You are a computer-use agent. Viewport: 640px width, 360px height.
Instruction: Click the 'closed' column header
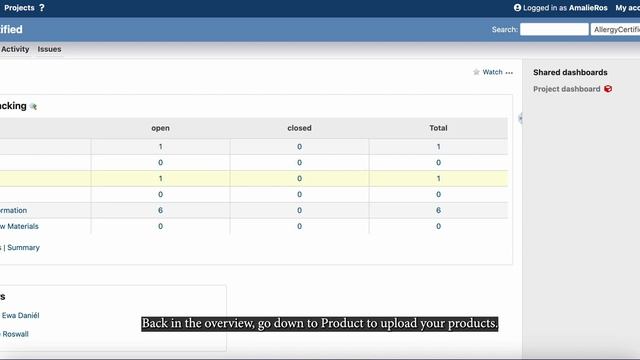pyautogui.click(x=299, y=128)
